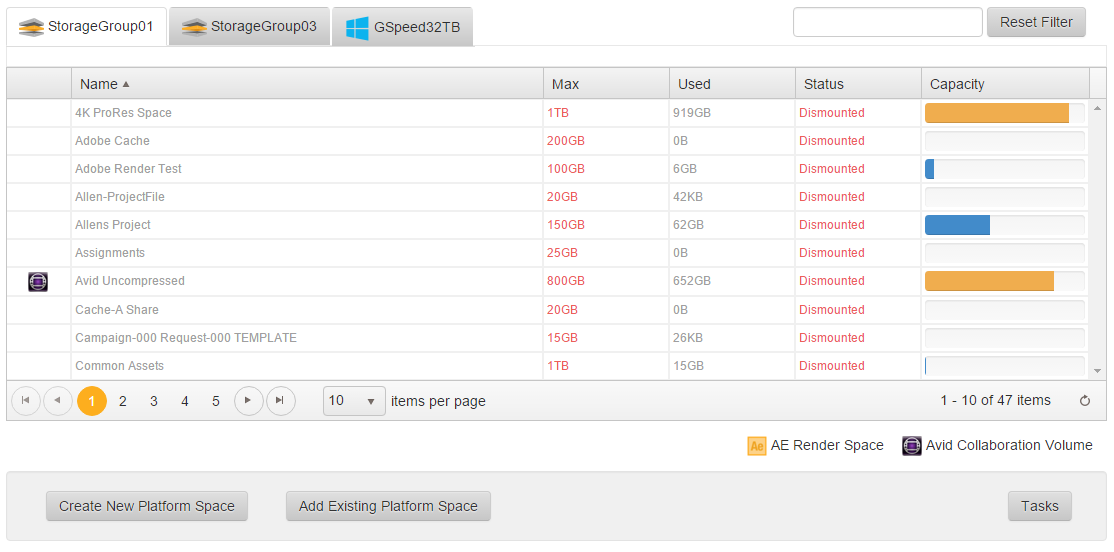
Task: Click the 919GB used value
Action: point(692,113)
